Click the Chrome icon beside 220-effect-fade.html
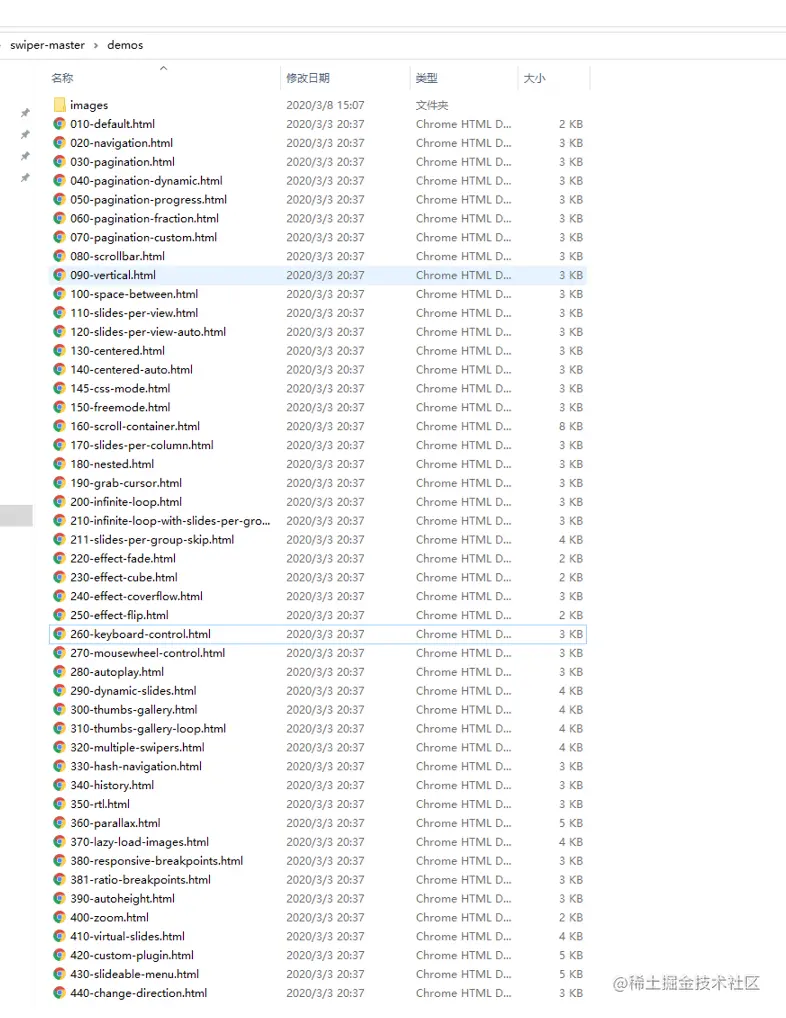The image size is (786, 1018). click(x=59, y=558)
